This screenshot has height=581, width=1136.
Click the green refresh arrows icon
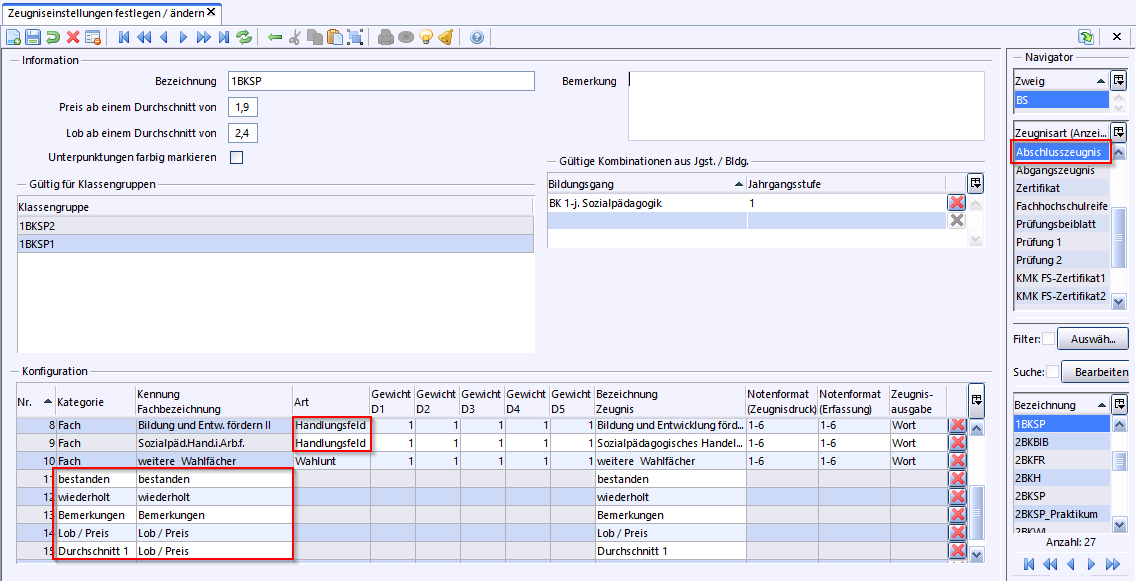click(244, 37)
